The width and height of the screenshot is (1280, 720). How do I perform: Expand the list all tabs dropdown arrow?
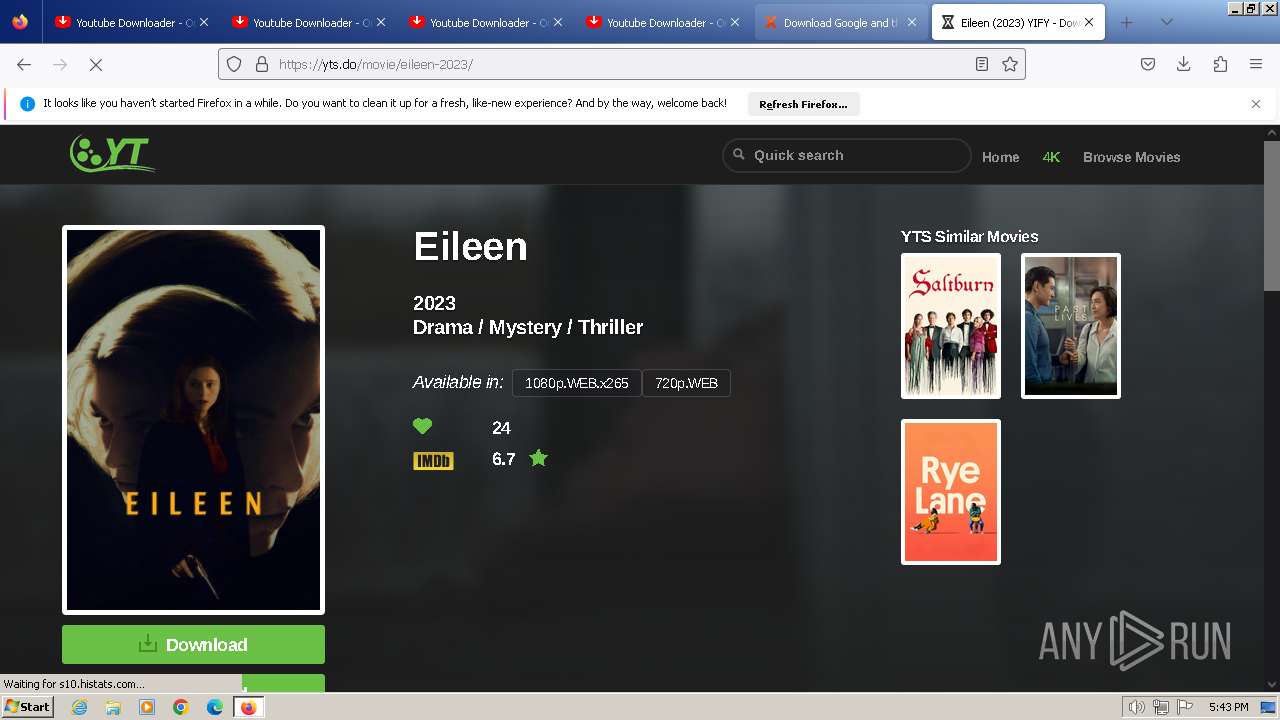(1166, 22)
